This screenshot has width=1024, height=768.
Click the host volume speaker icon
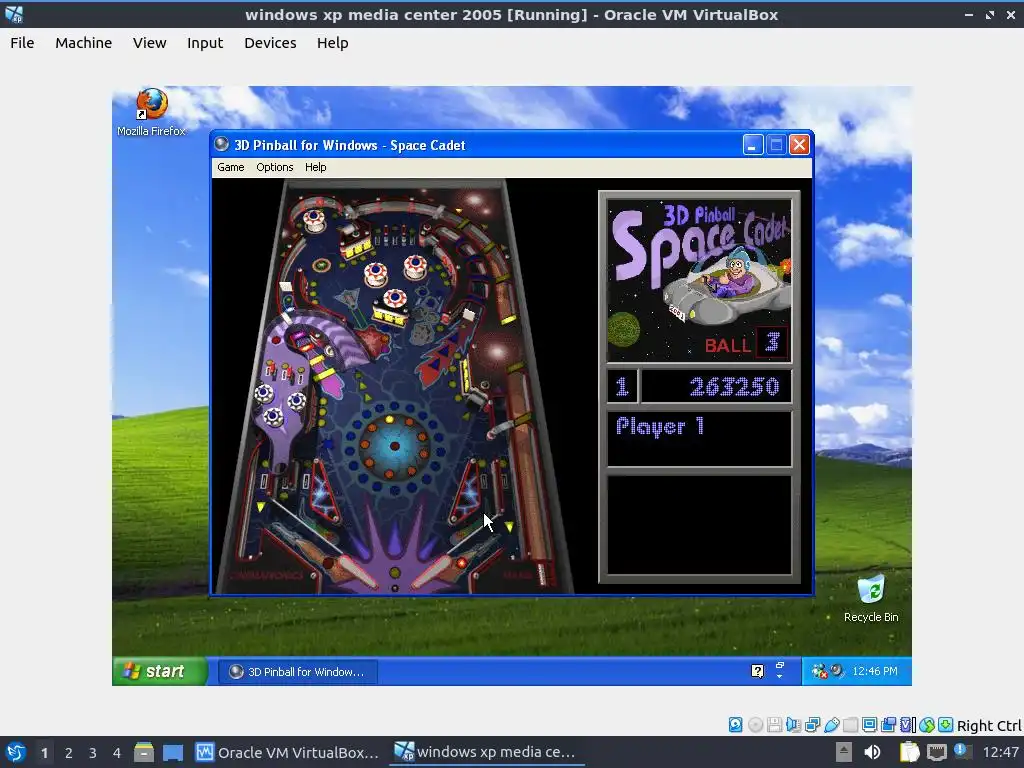(872, 752)
